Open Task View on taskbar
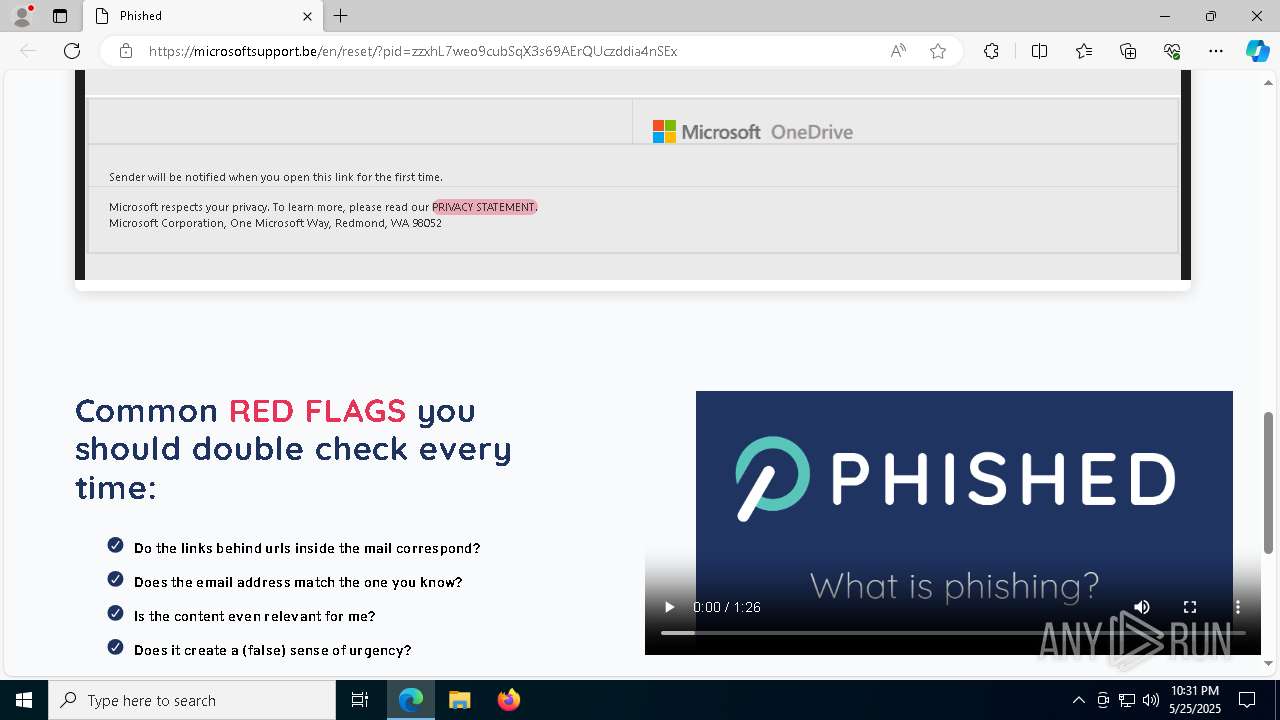Image resolution: width=1280 pixels, height=720 pixels. (360, 700)
